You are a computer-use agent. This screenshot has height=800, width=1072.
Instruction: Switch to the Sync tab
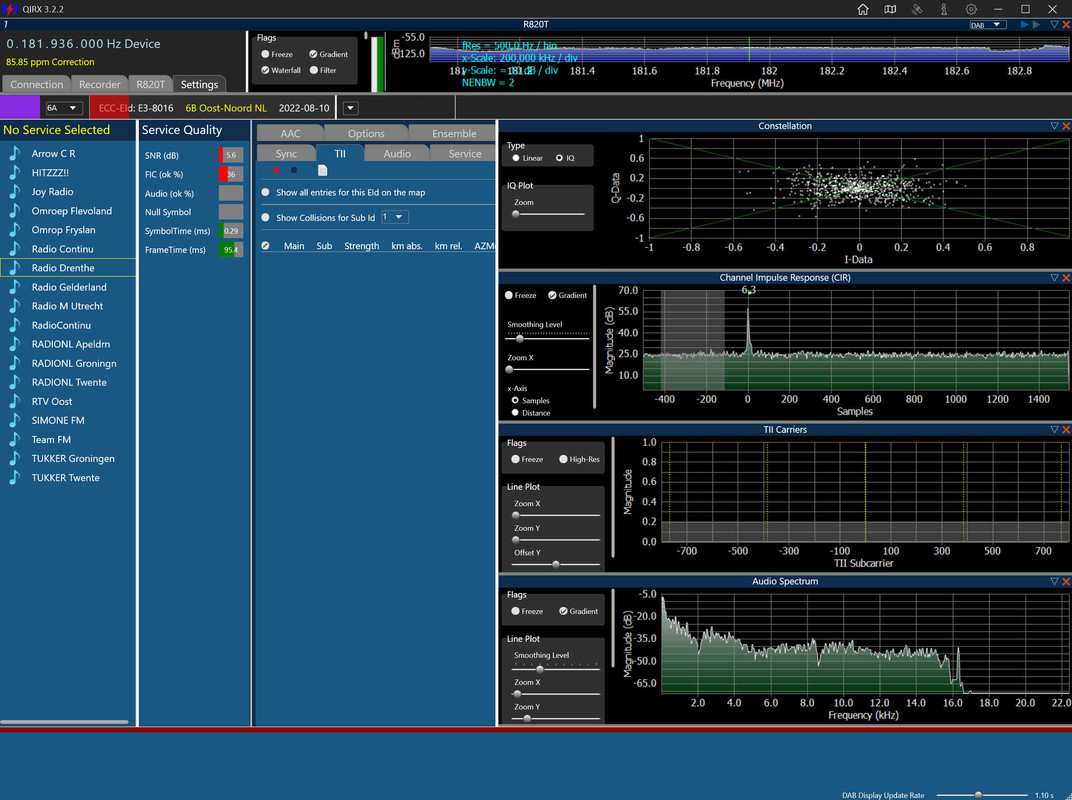(286, 154)
